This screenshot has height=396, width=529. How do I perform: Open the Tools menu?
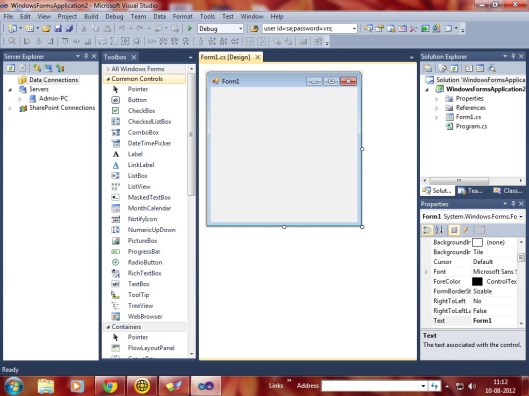coord(207,16)
